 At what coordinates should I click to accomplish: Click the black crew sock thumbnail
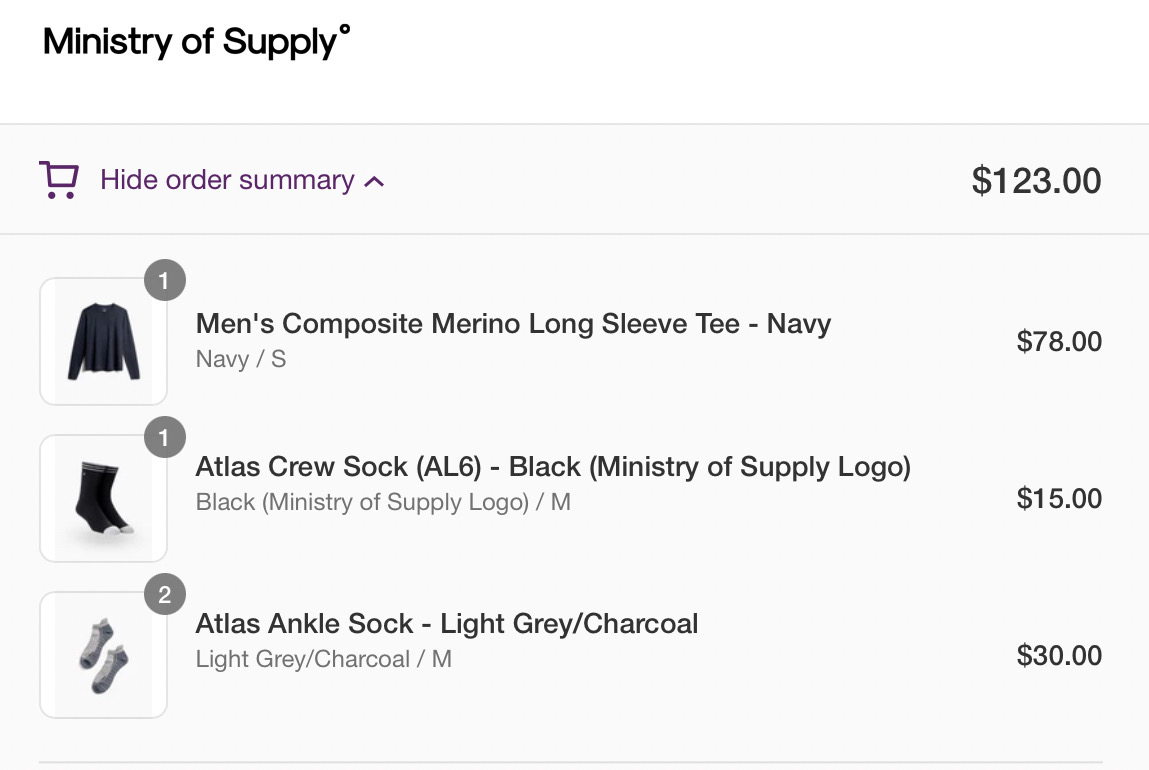pyautogui.click(x=103, y=498)
